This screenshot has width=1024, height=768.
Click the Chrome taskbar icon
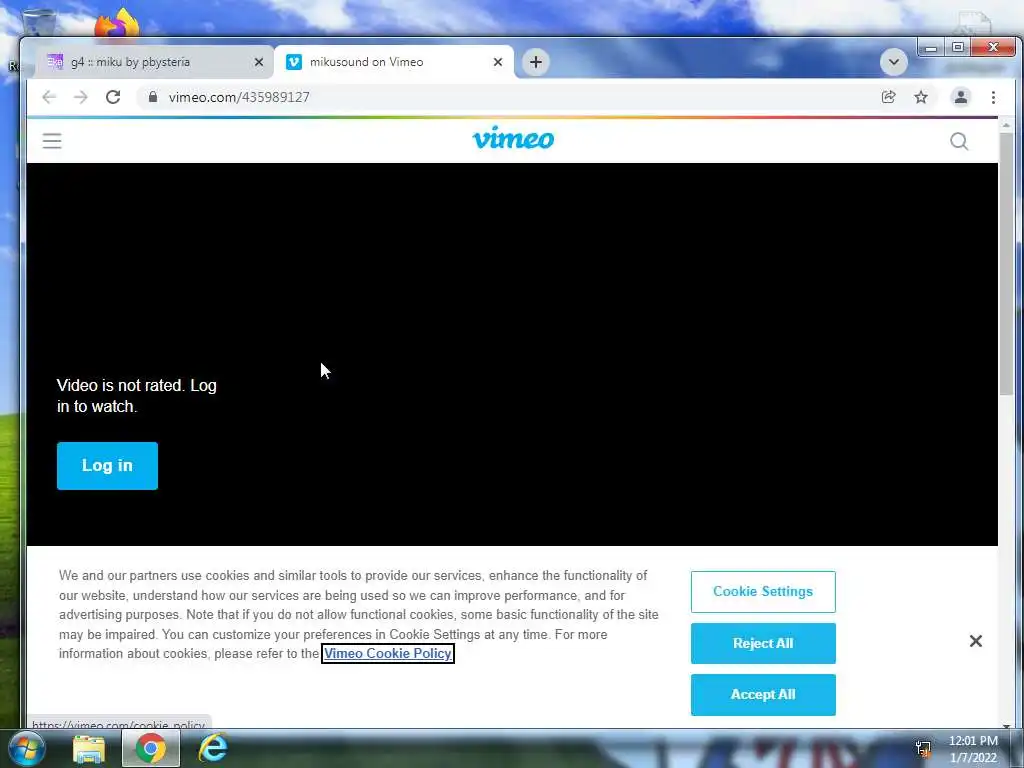click(151, 749)
